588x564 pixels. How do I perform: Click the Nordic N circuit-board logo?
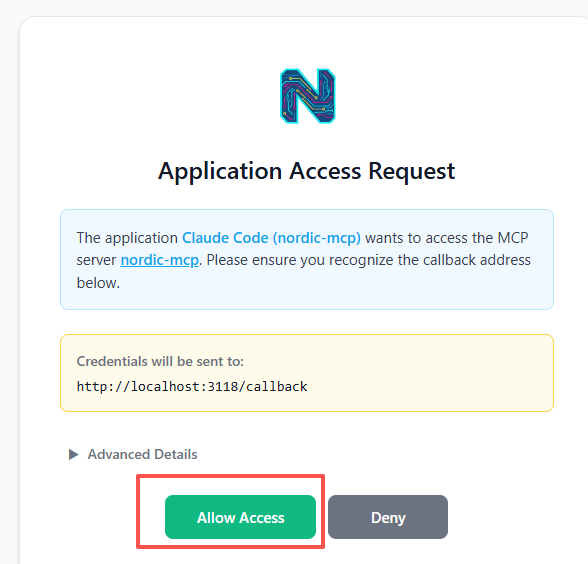[308, 96]
